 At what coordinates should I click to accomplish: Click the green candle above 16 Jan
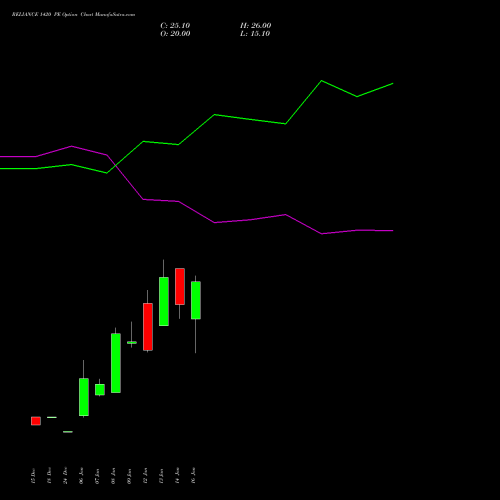coord(196,300)
